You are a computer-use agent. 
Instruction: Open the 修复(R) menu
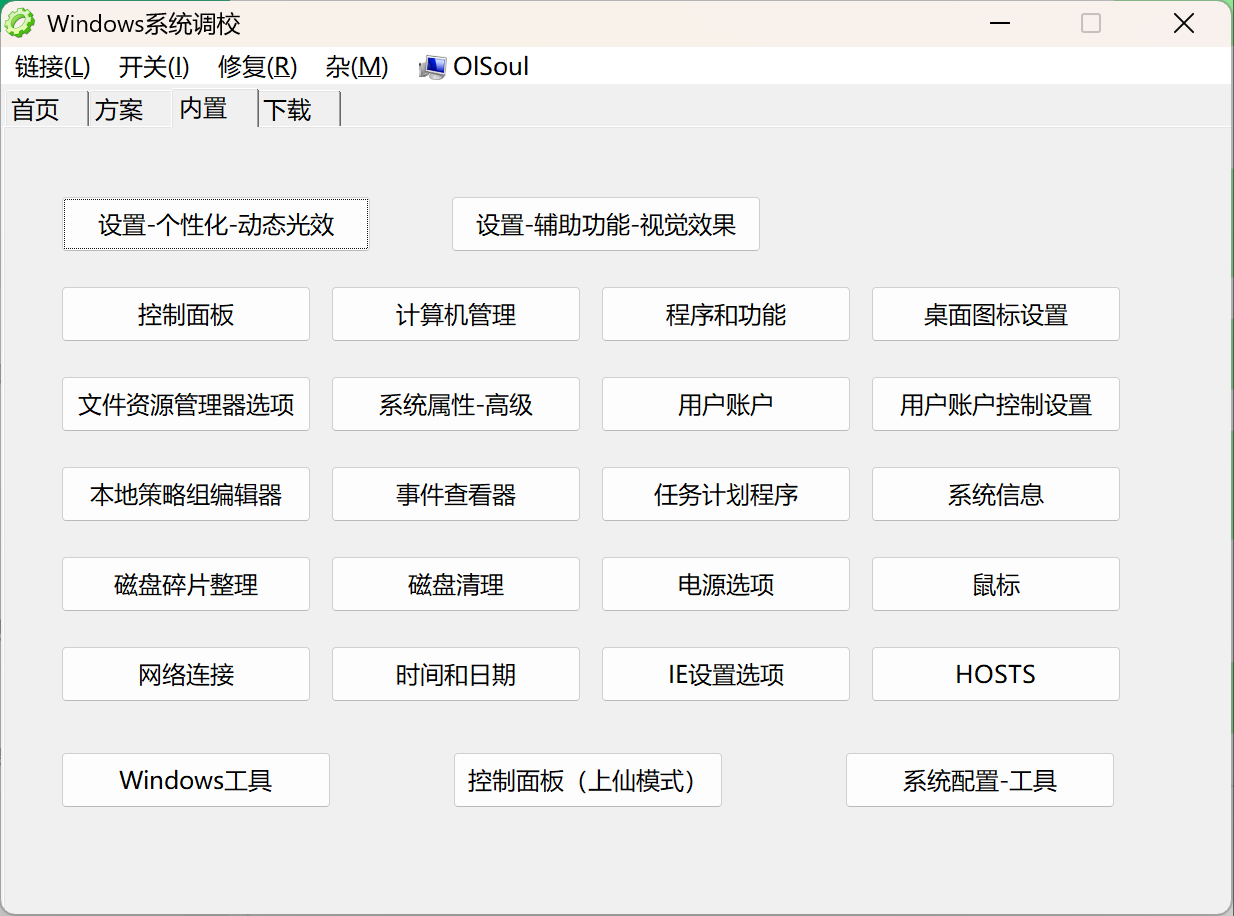257,67
